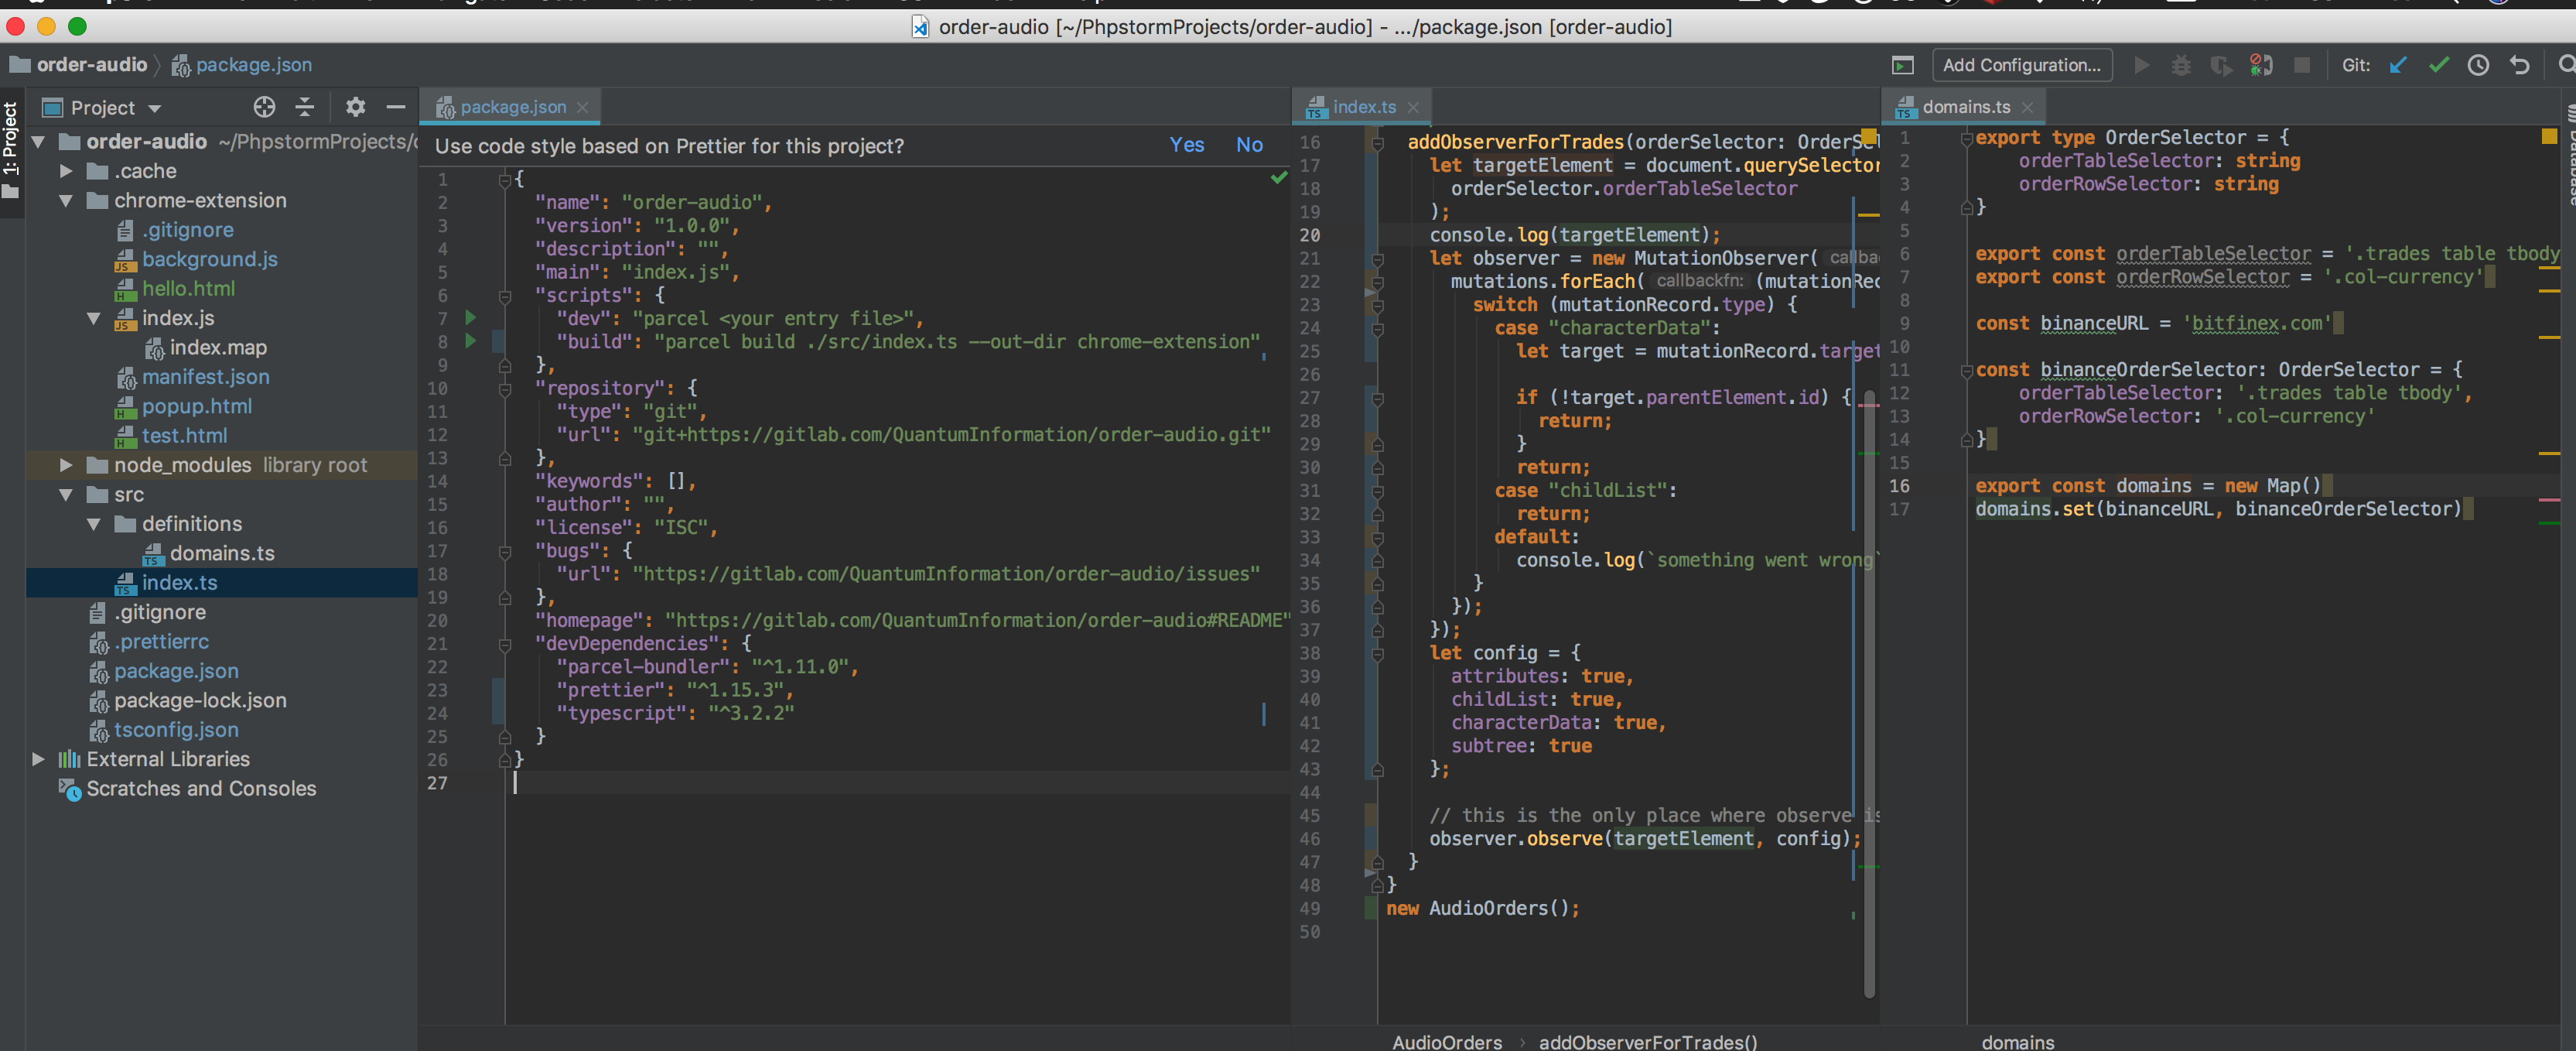Collapse the order-audio root folder

tap(38, 142)
